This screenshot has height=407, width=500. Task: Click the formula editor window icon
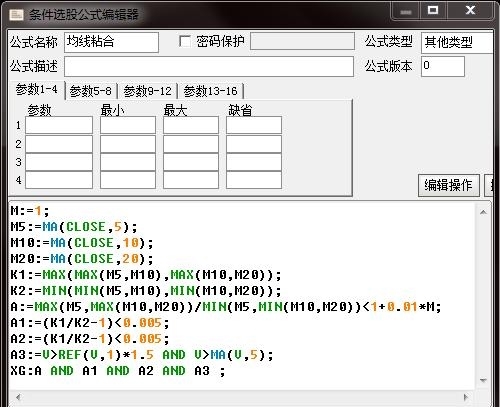(x=16, y=14)
